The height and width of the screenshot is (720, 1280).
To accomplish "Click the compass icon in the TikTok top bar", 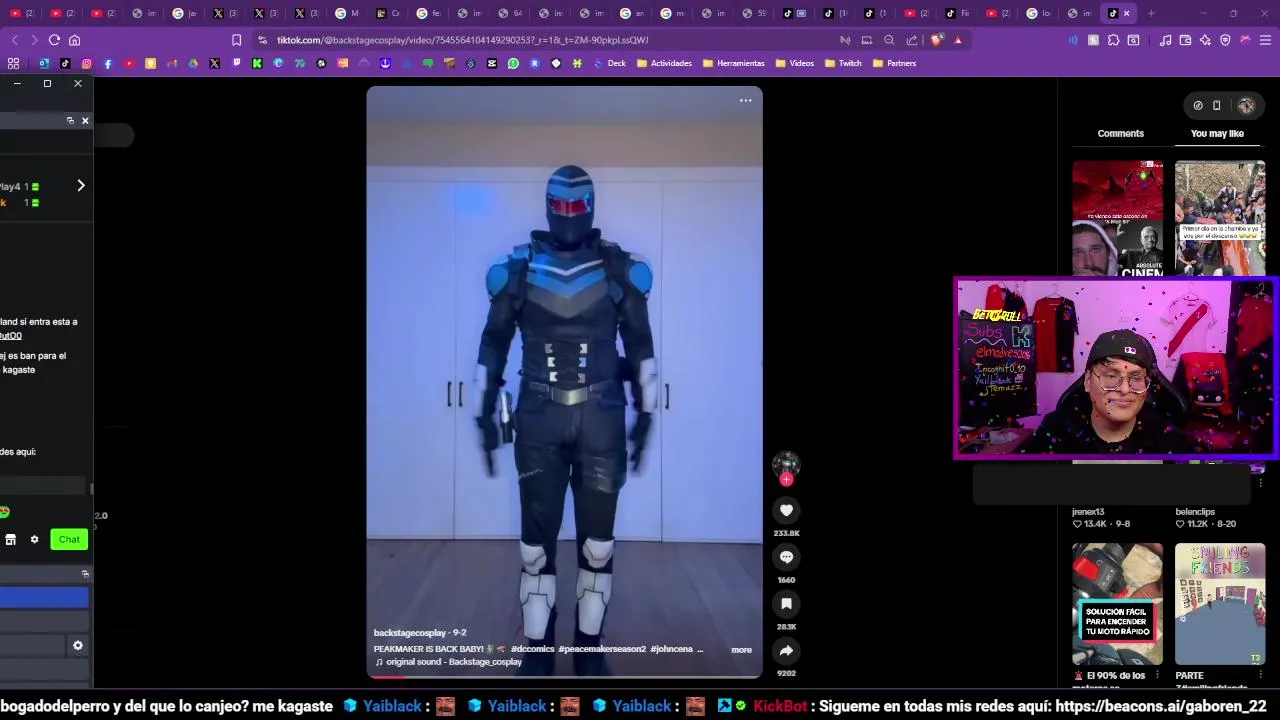I will coord(1198,105).
